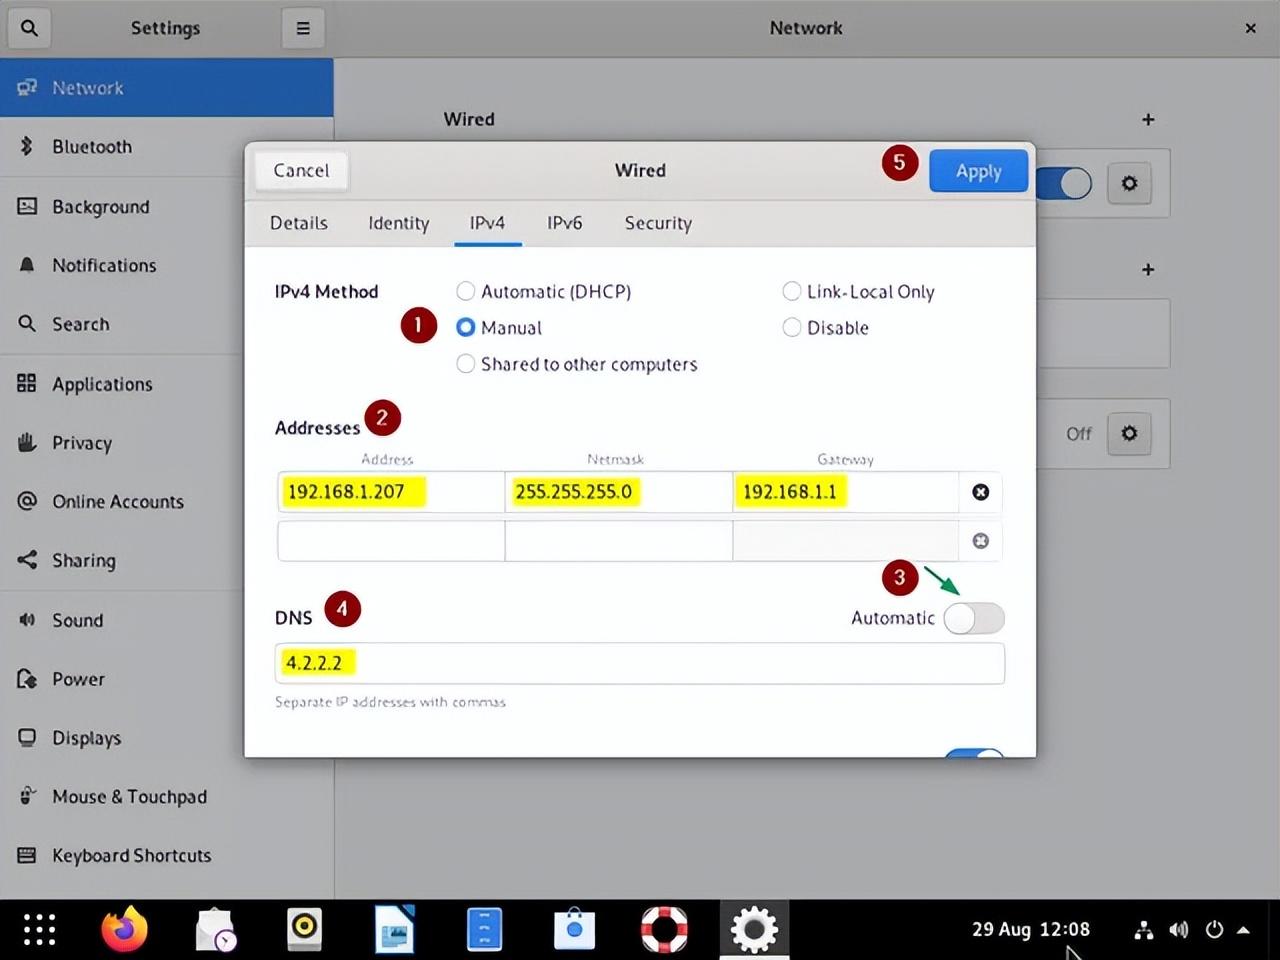Screen dimensions: 1280x960
Task: Click the Sharing icon in sidebar
Action: pyautogui.click(x=27, y=560)
